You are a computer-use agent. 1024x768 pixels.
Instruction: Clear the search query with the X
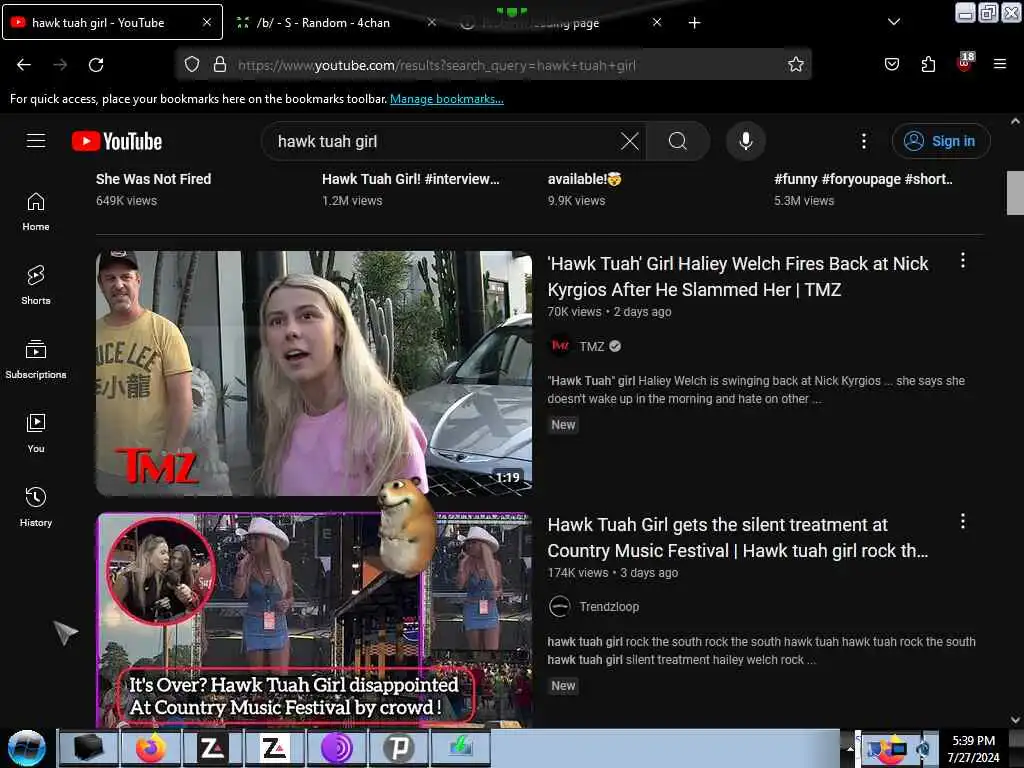[x=630, y=141]
